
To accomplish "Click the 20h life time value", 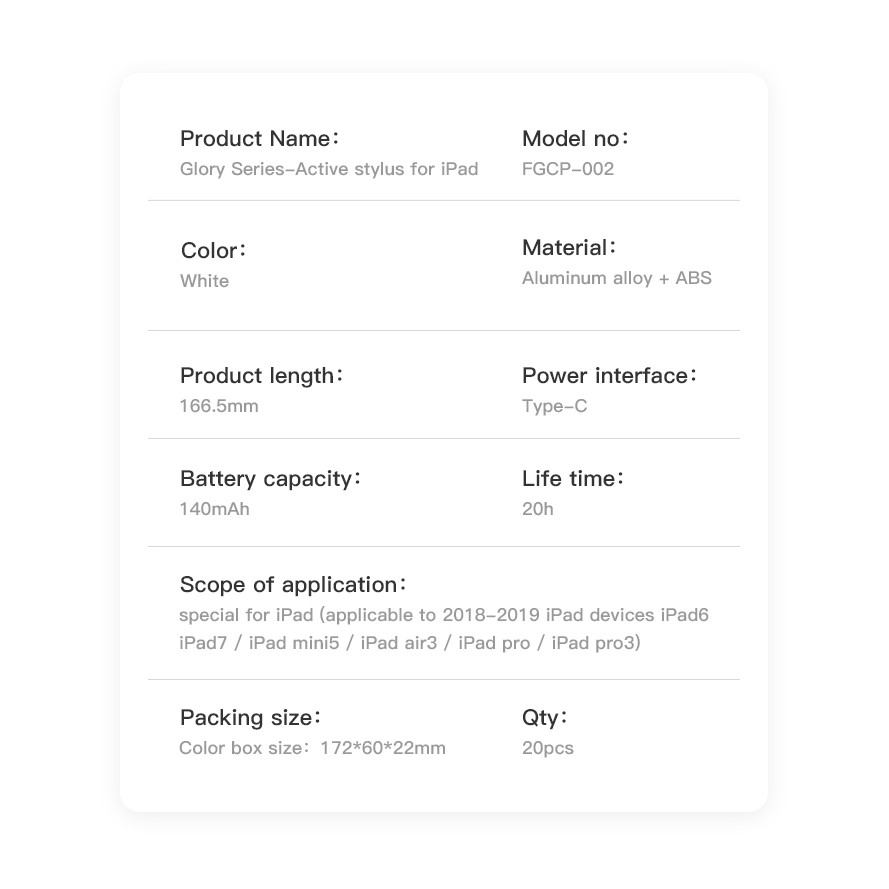I will coord(538,509).
